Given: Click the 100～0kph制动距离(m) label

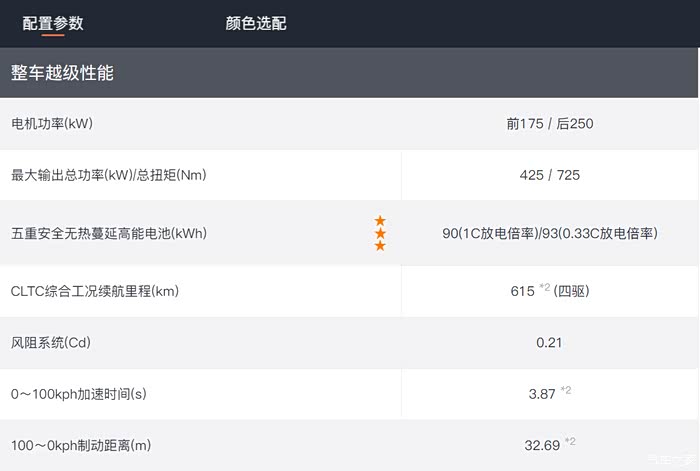Looking at the screenshot, I should [81, 445].
